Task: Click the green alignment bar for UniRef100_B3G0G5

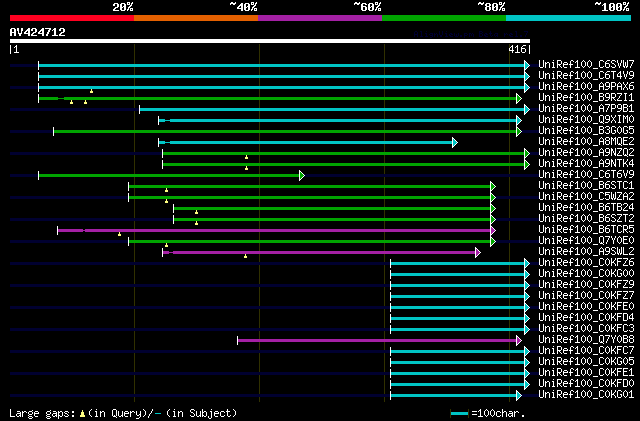Action: pos(285,131)
